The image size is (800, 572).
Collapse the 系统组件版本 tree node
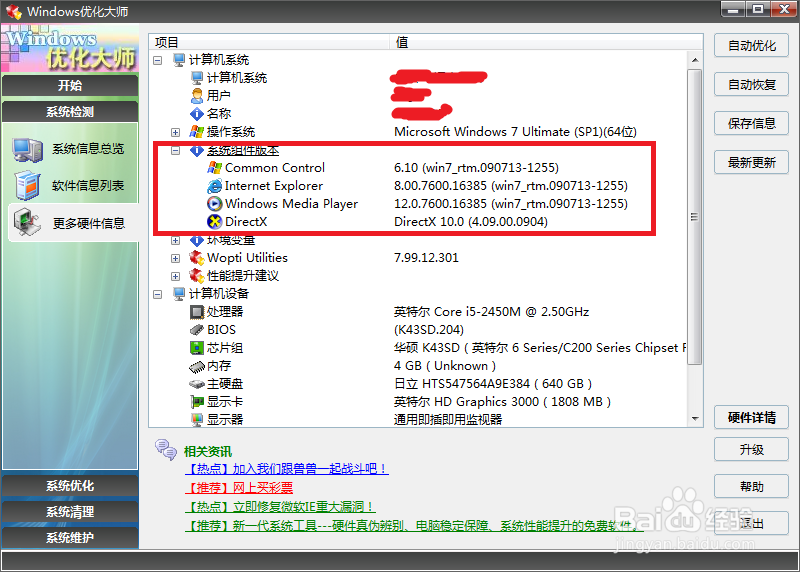(x=176, y=151)
